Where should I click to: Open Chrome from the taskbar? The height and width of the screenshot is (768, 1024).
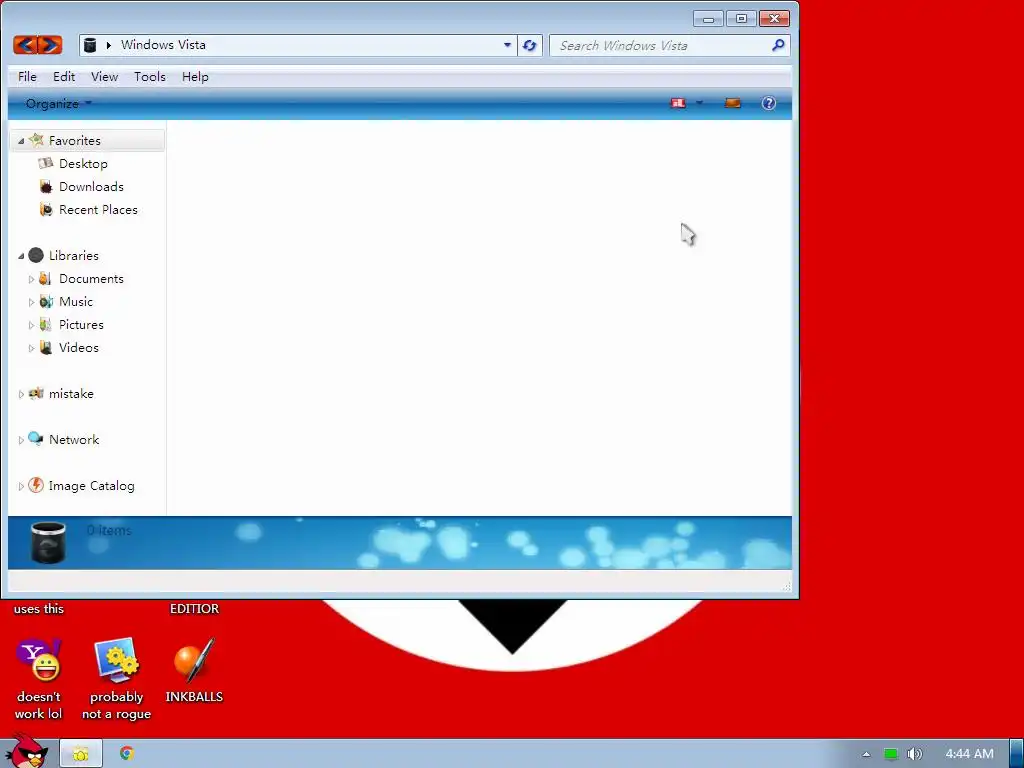pos(127,753)
